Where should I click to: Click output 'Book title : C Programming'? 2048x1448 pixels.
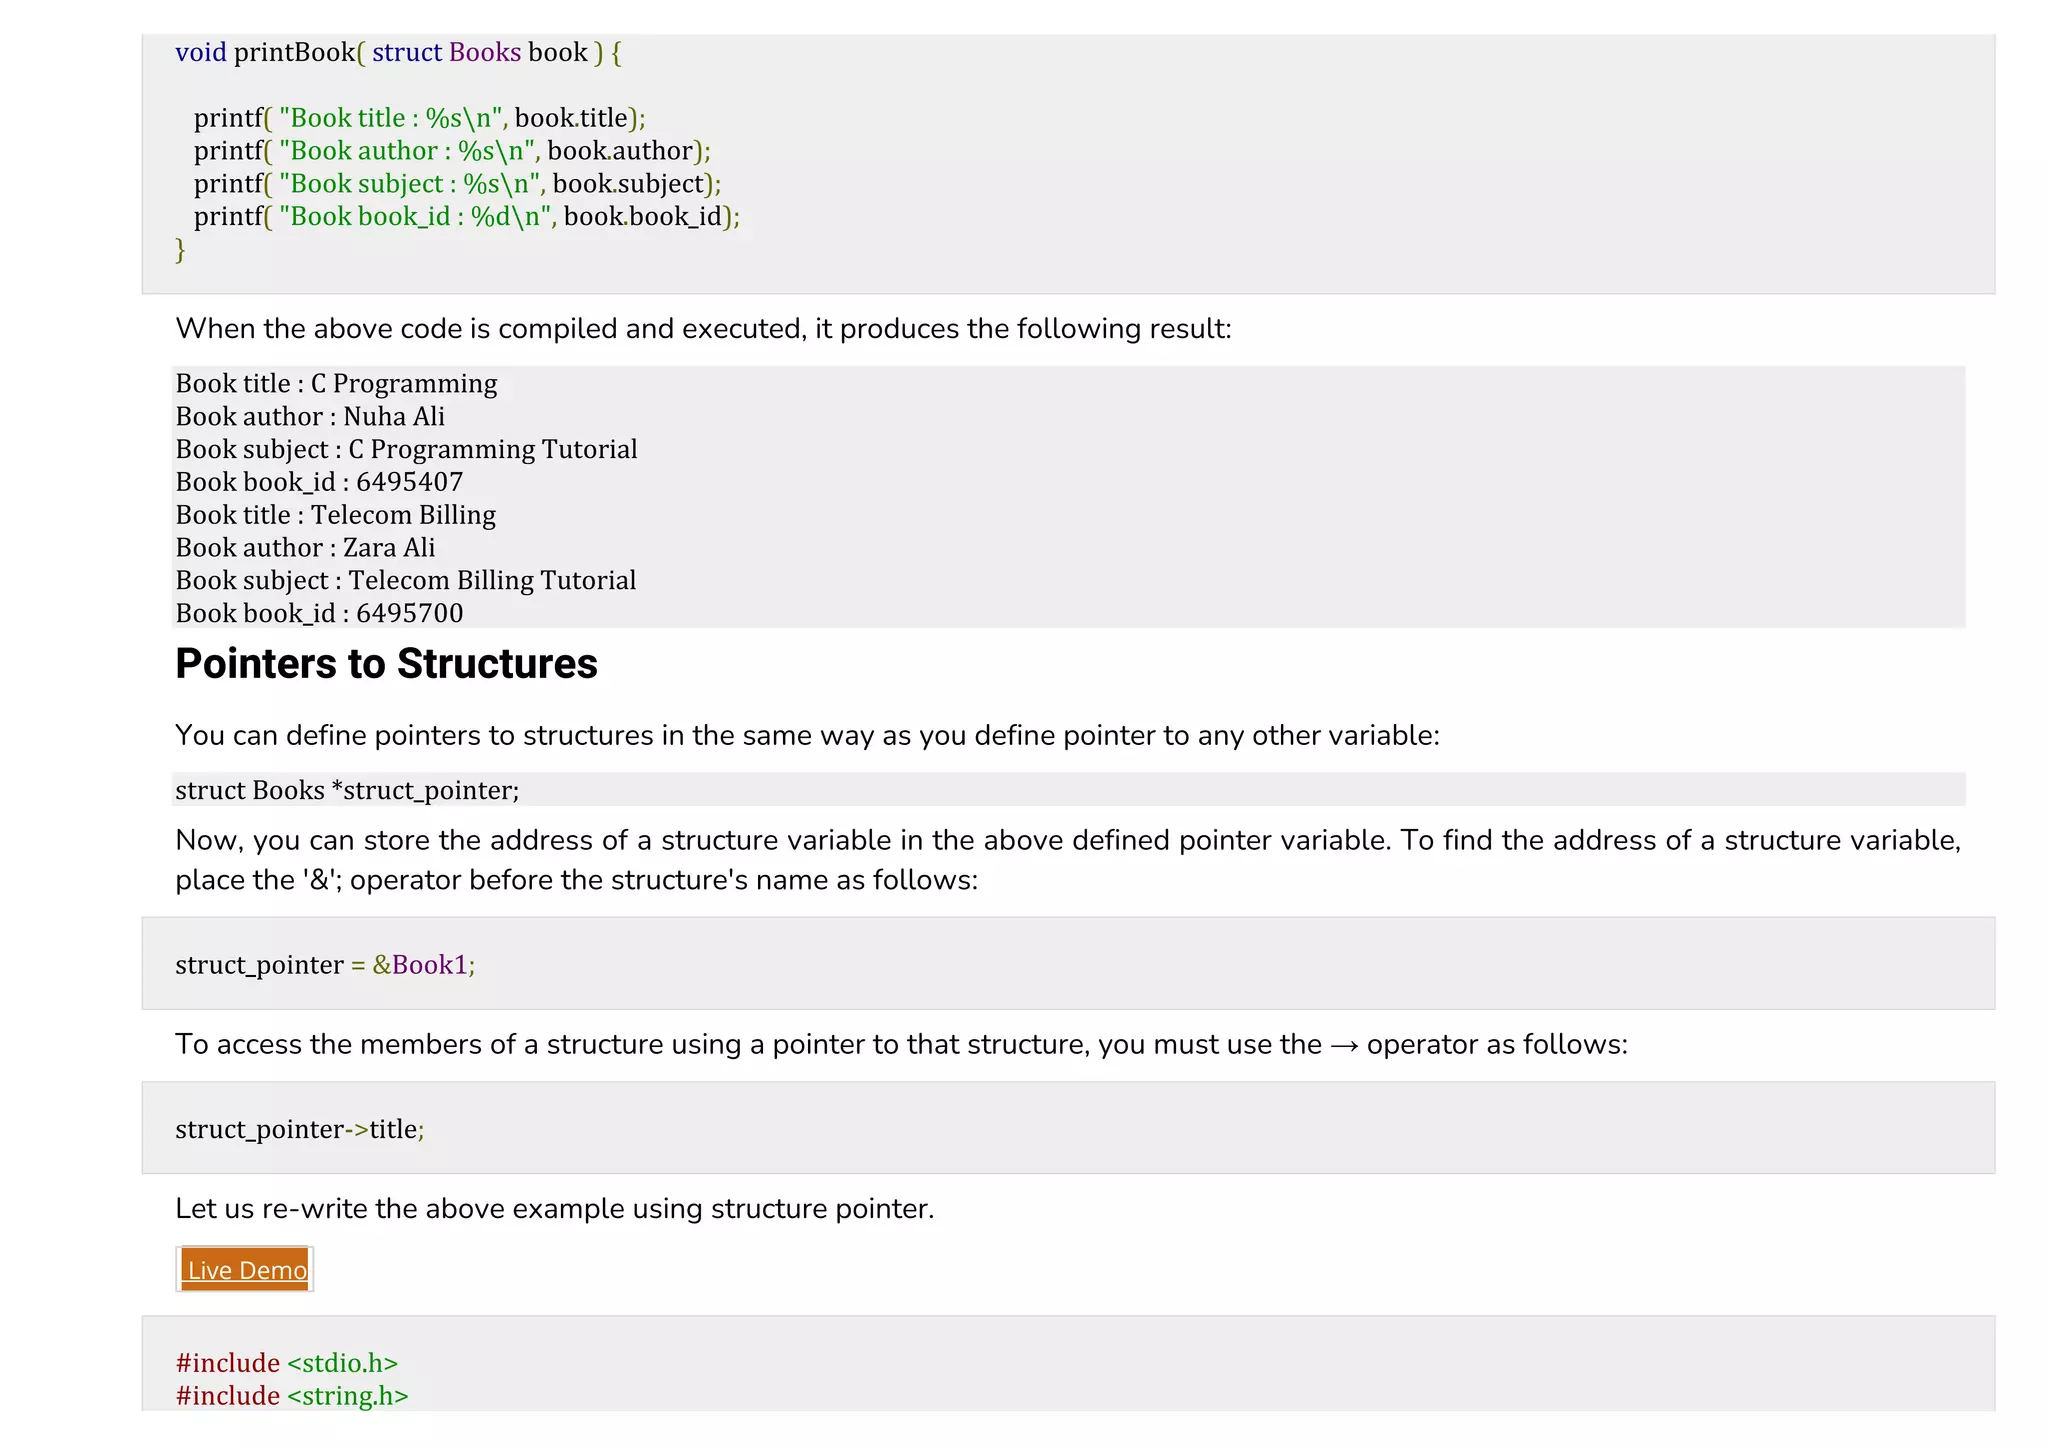point(336,384)
